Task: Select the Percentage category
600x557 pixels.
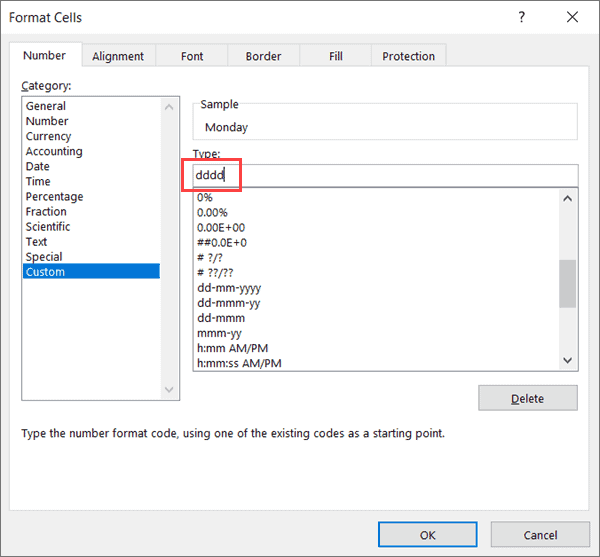Action: tap(55, 197)
